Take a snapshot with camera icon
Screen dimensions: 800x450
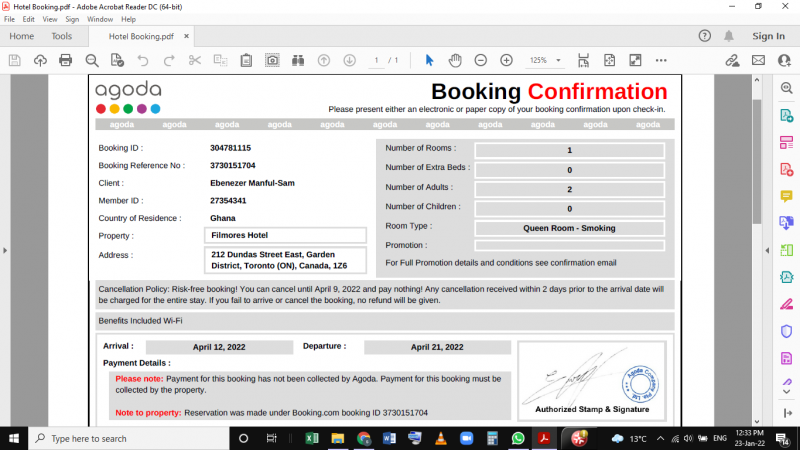272,60
